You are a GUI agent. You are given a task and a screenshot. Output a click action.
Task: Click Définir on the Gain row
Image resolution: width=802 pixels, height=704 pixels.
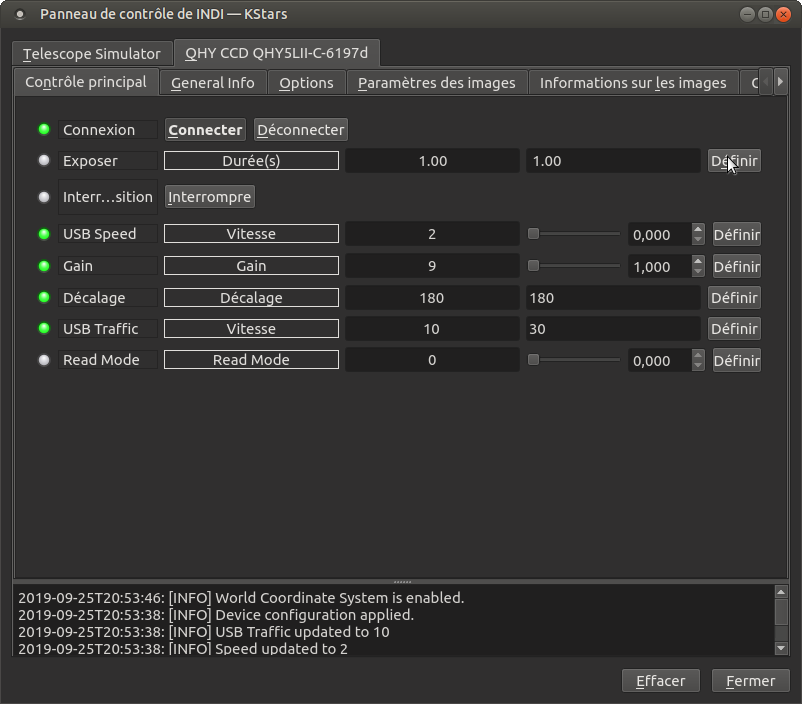click(x=737, y=267)
